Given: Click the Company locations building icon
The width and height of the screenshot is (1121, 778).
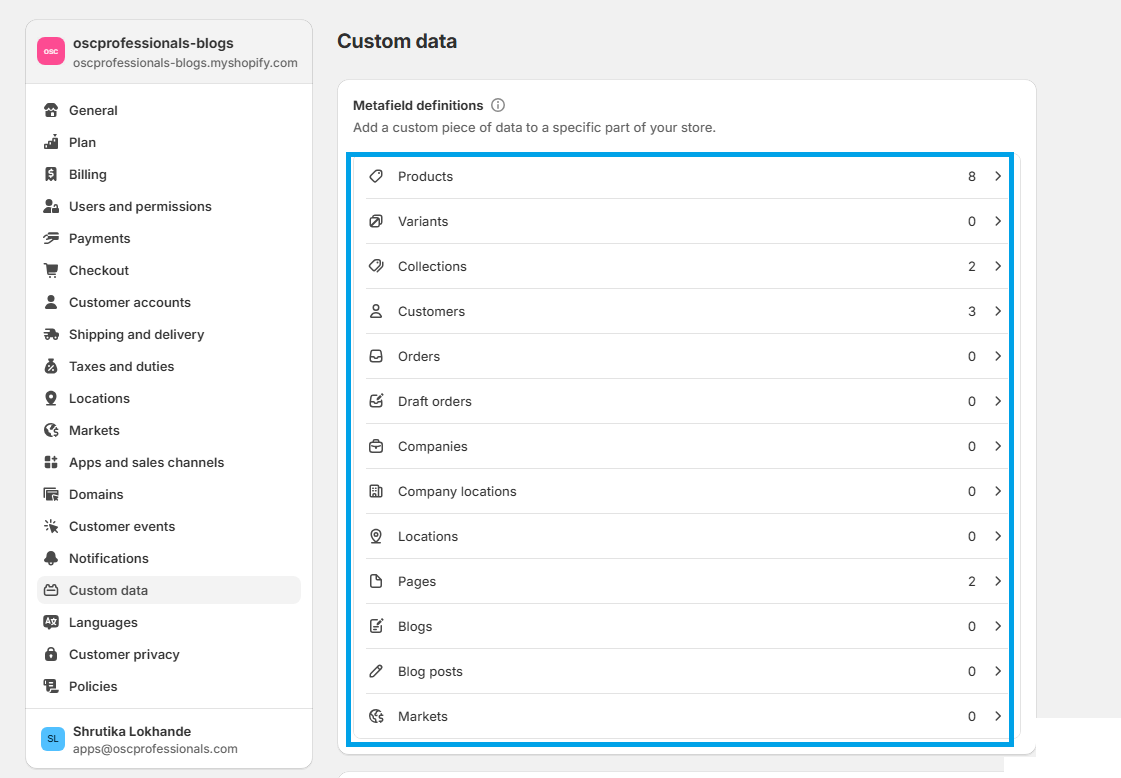Looking at the screenshot, I should (x=376, y=491).
